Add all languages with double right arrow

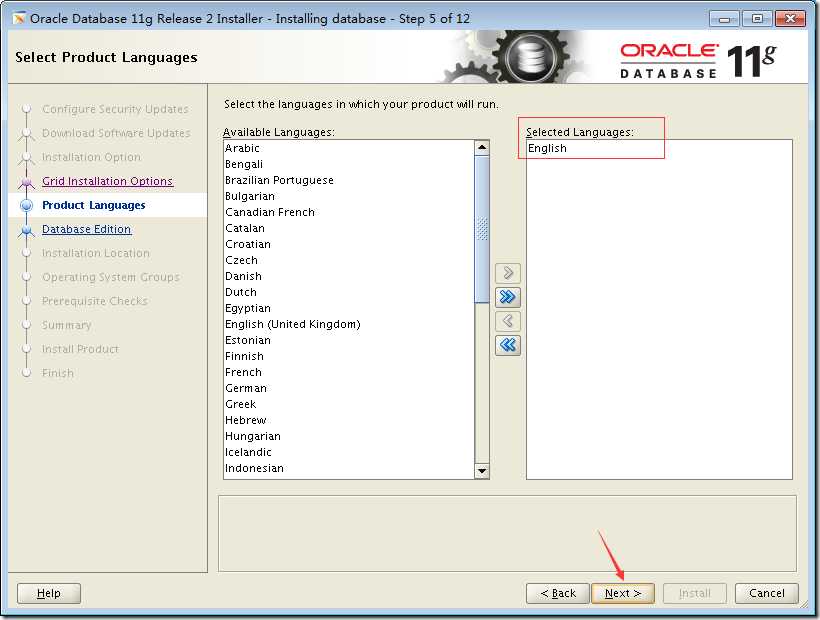point(507,297)
